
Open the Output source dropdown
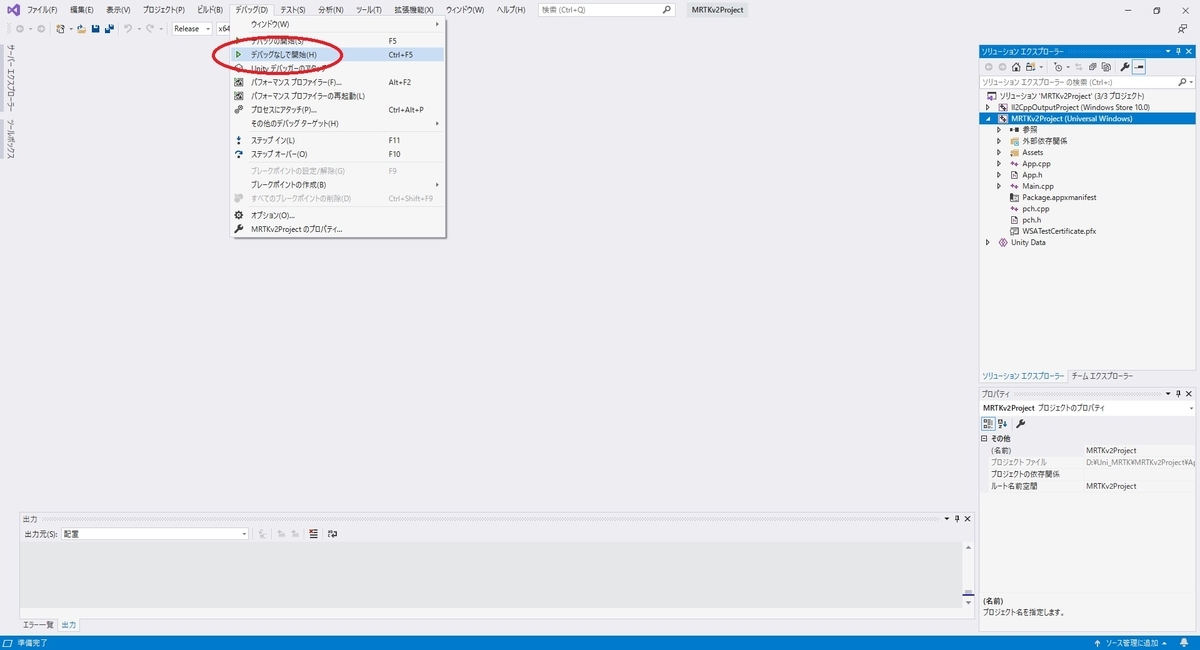(155, 534)
